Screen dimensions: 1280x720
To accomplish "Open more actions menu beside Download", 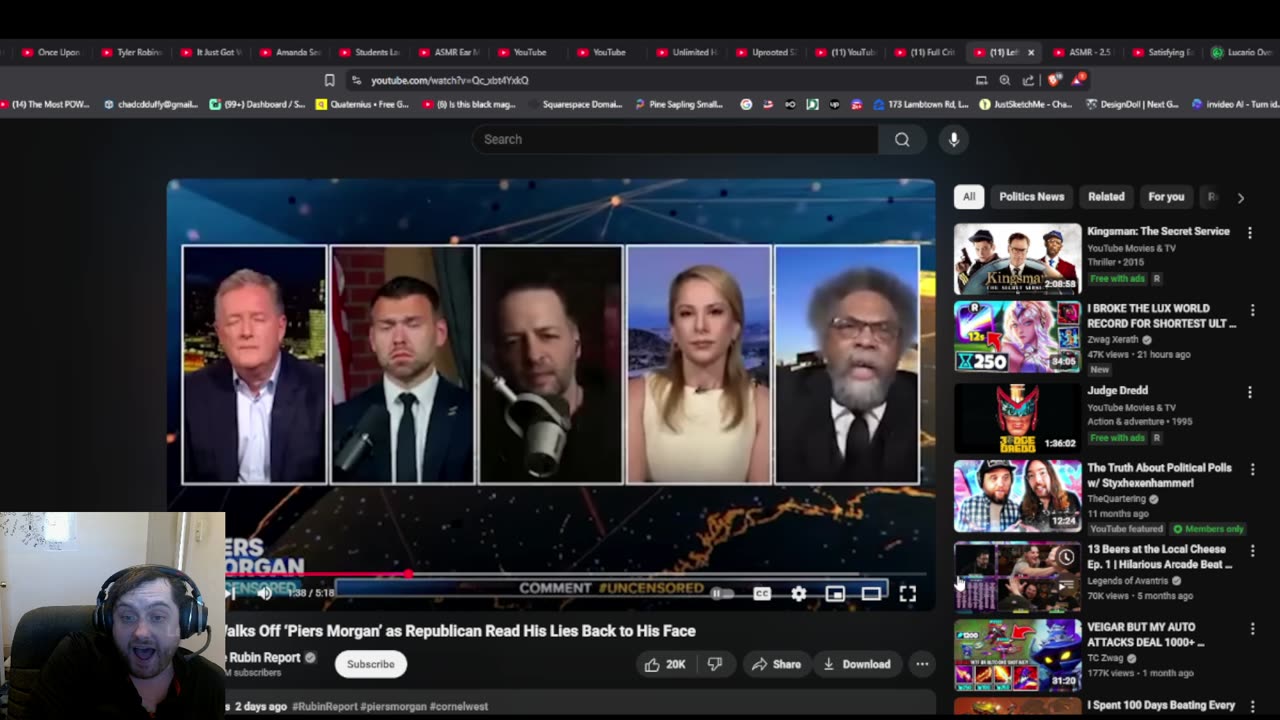I will tap(922, 664).
